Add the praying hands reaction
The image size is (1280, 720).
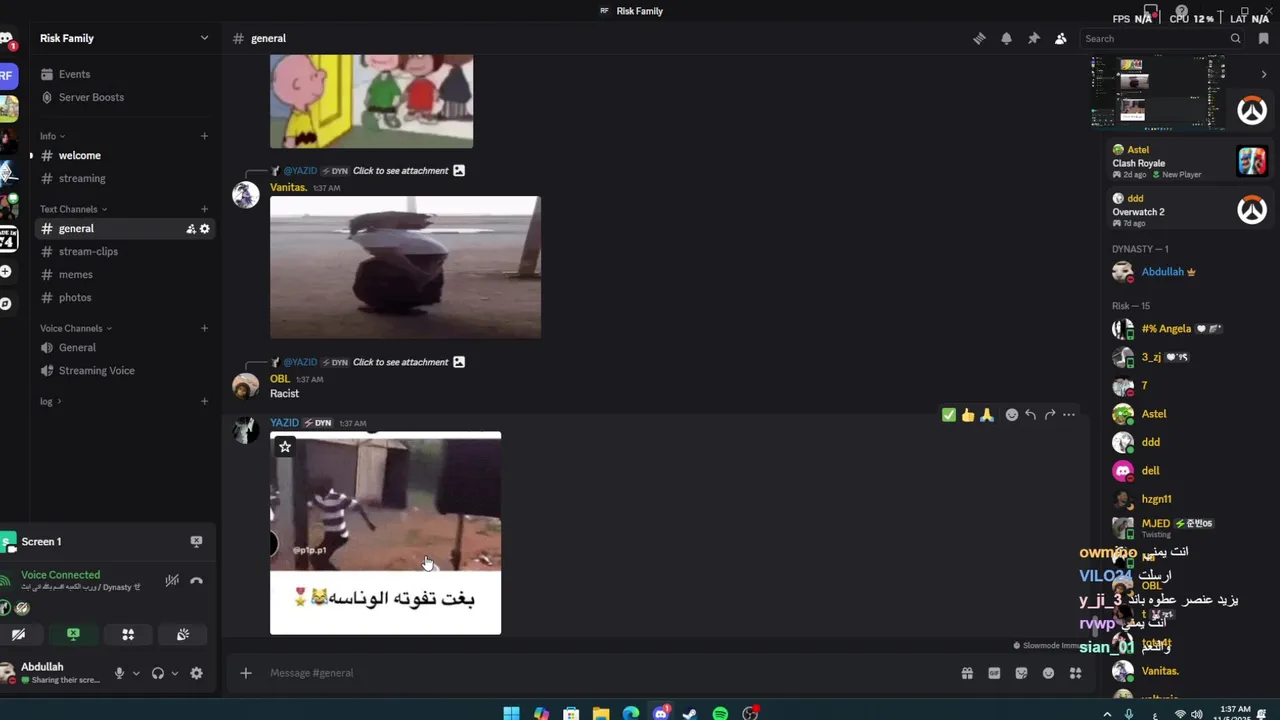click(x=987, y=415)
